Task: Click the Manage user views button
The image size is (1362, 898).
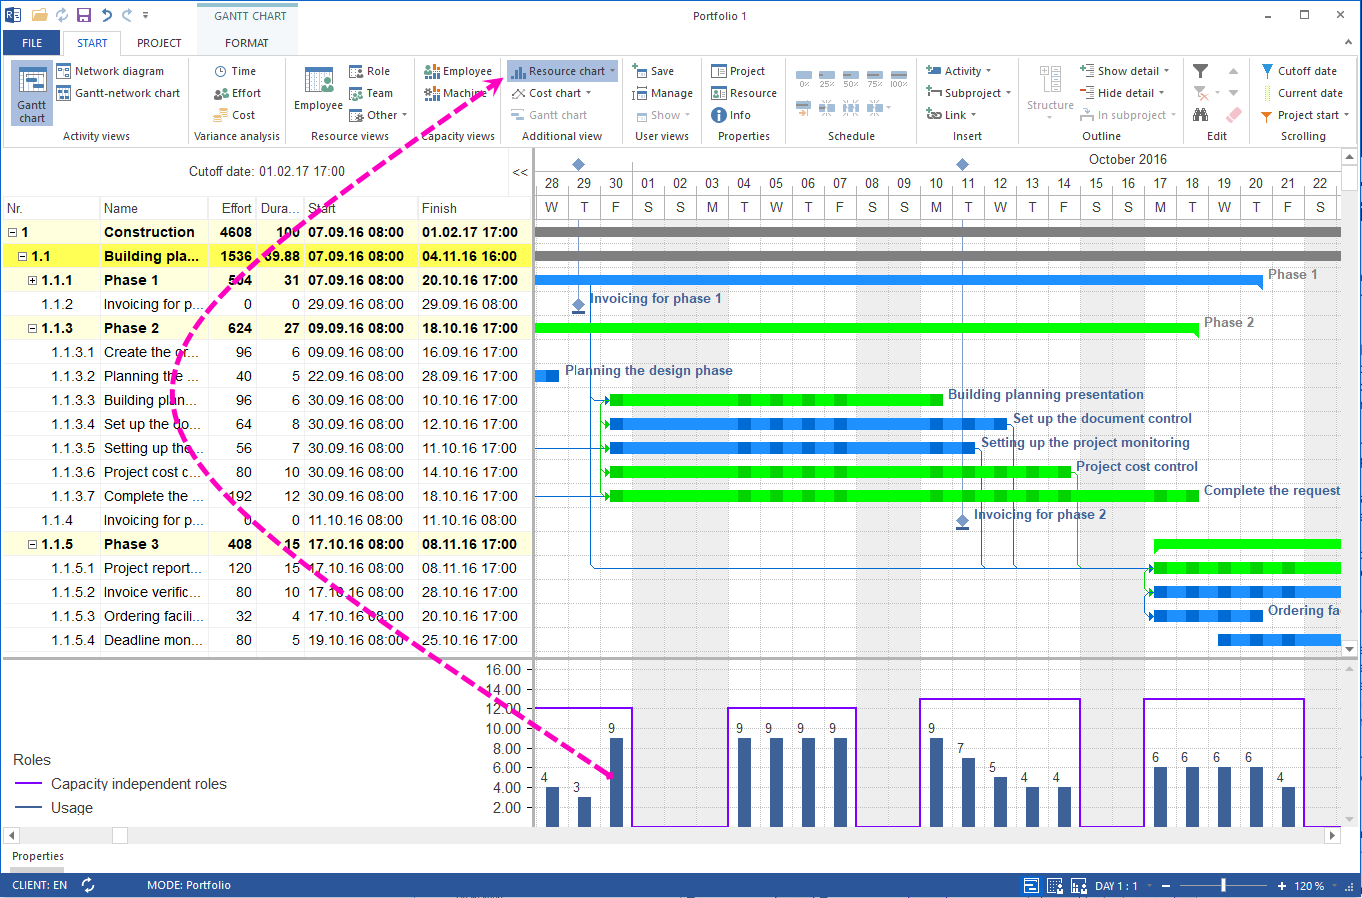Action: (x=662, y=93)
